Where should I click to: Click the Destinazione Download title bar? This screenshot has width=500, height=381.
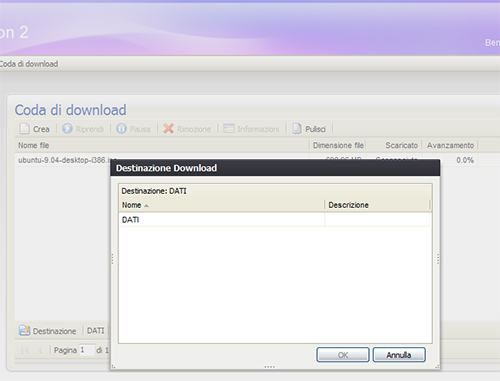tap(275, 168)
